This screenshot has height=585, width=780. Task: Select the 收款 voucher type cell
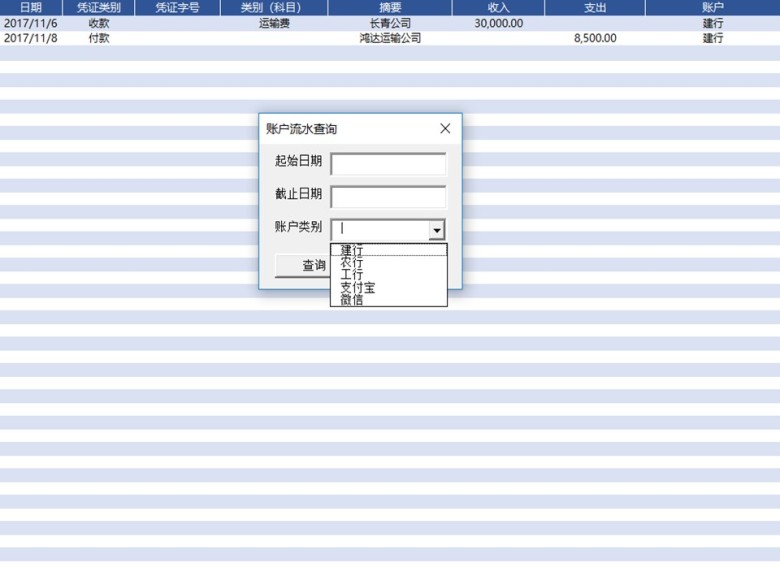click(98, 23)
